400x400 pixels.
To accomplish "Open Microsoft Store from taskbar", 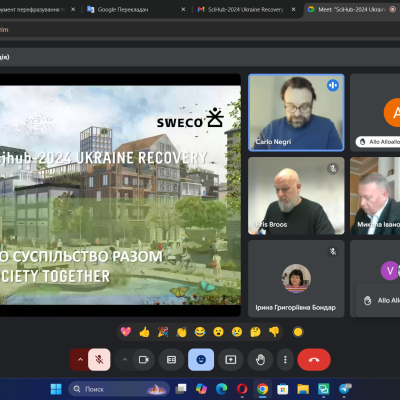I will [283, 389].
